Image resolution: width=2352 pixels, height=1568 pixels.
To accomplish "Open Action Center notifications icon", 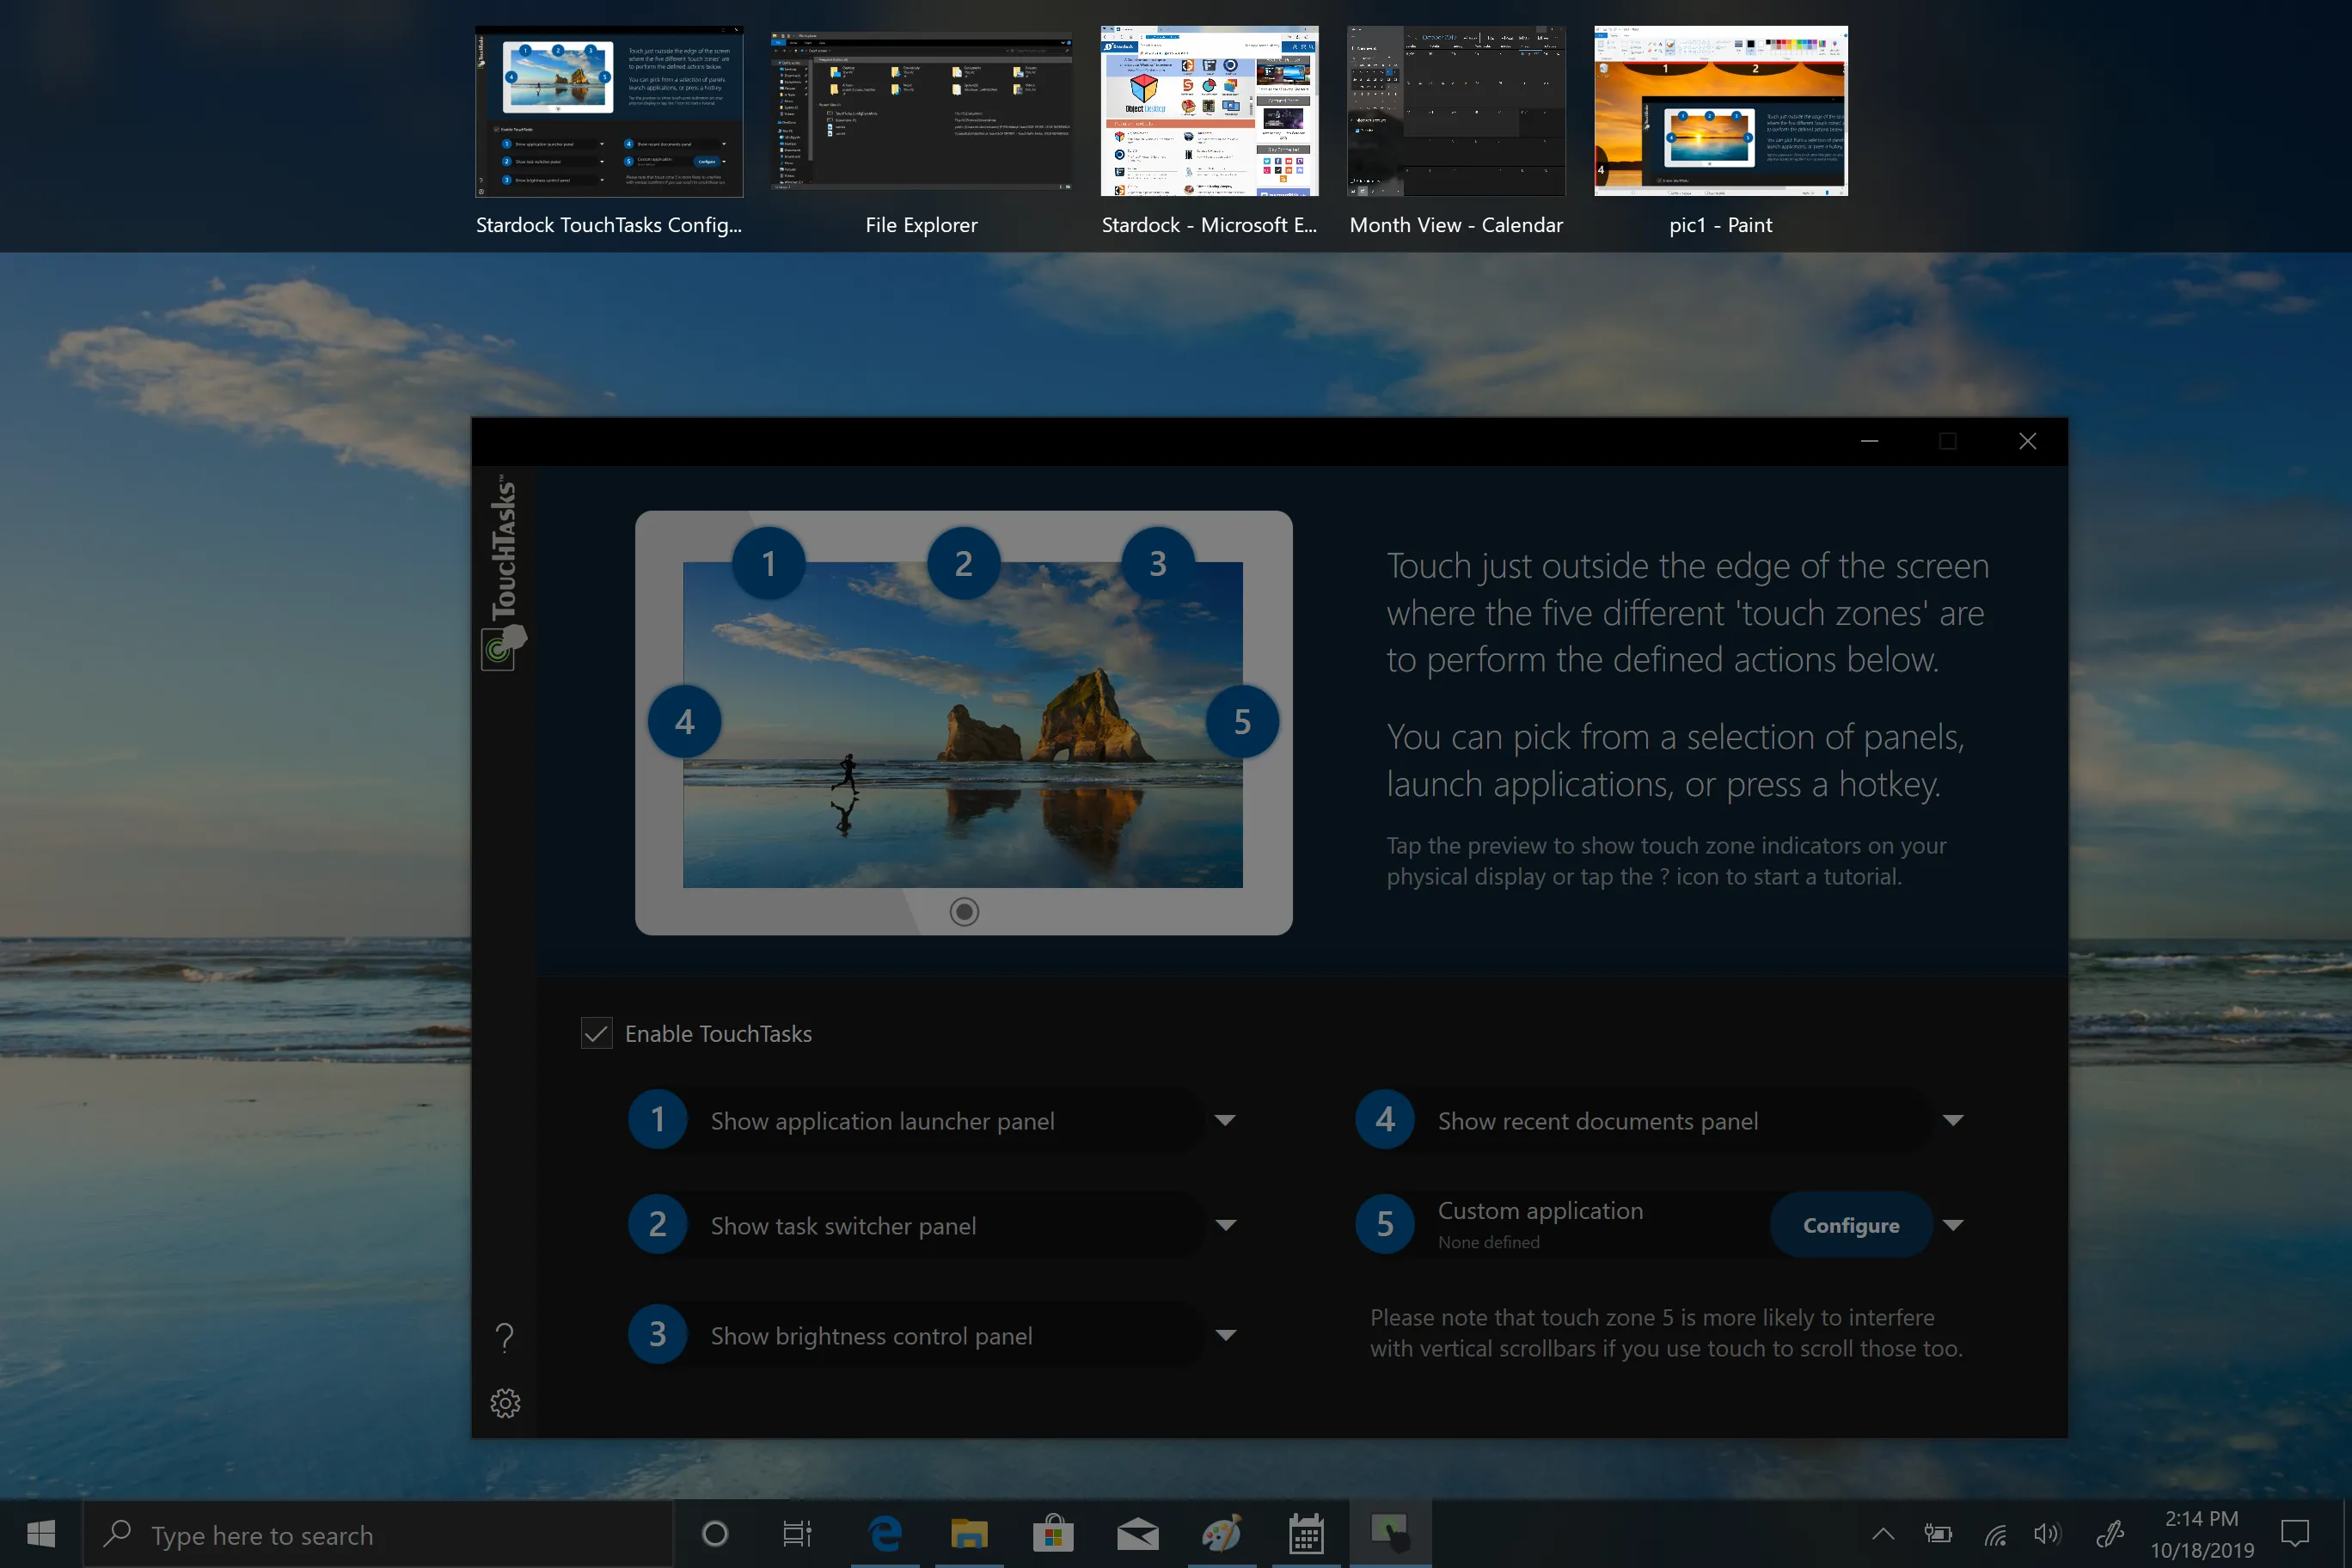I will [2295, 1533].
